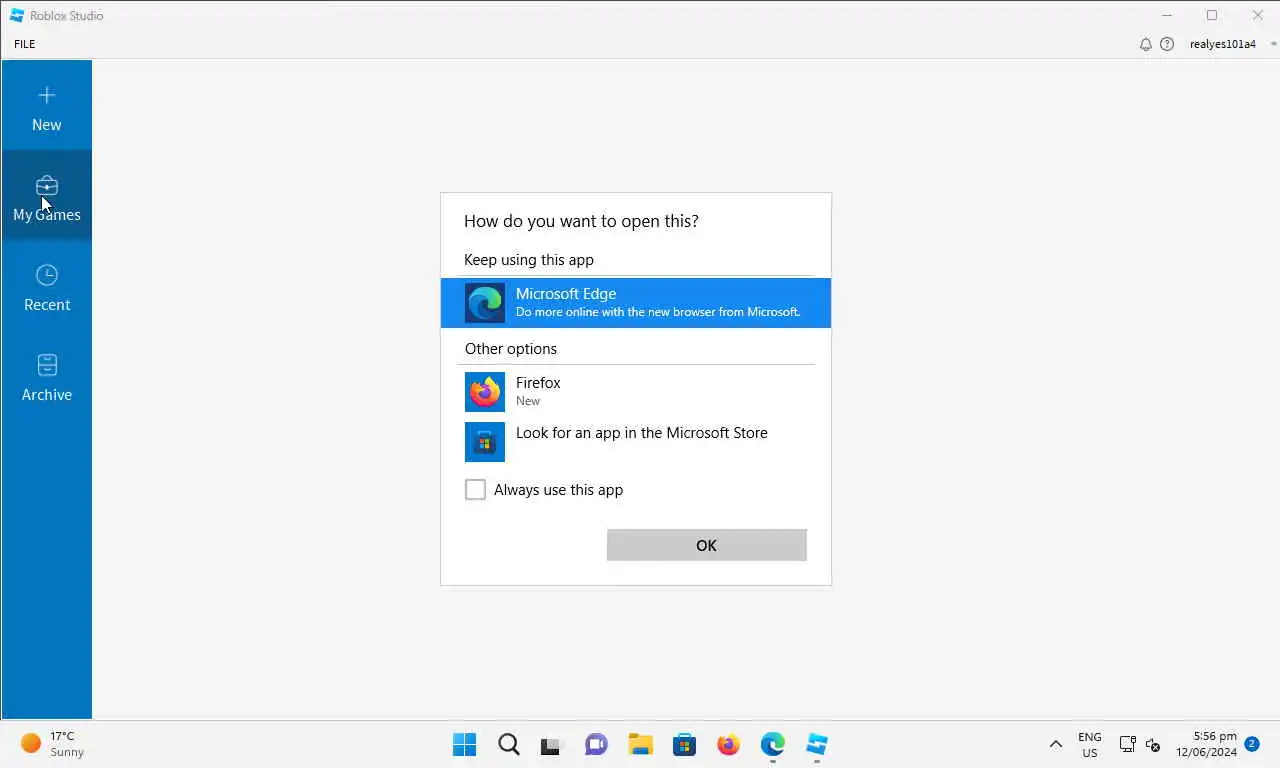Click the help question mark icon
This screenshot has width=1280, height=768.
click(x=1167, y=44)
